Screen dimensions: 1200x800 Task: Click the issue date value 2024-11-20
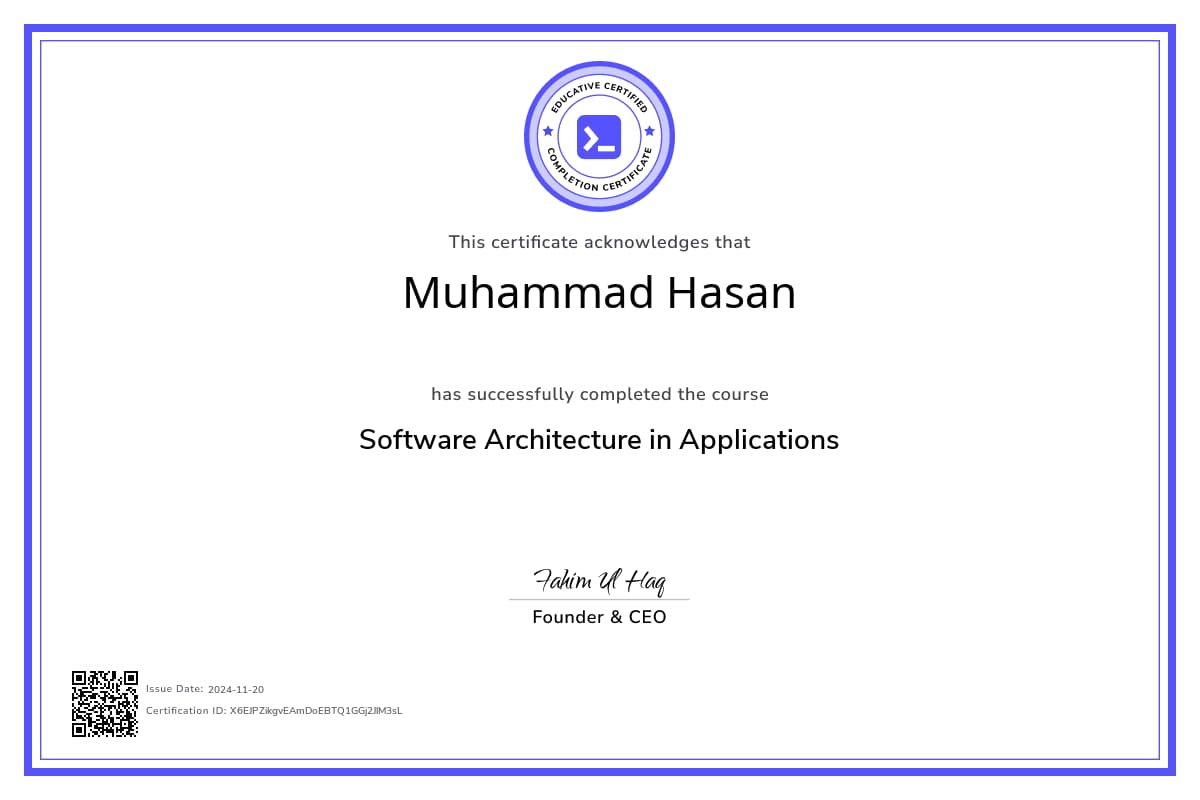click(x=236, y=689)
